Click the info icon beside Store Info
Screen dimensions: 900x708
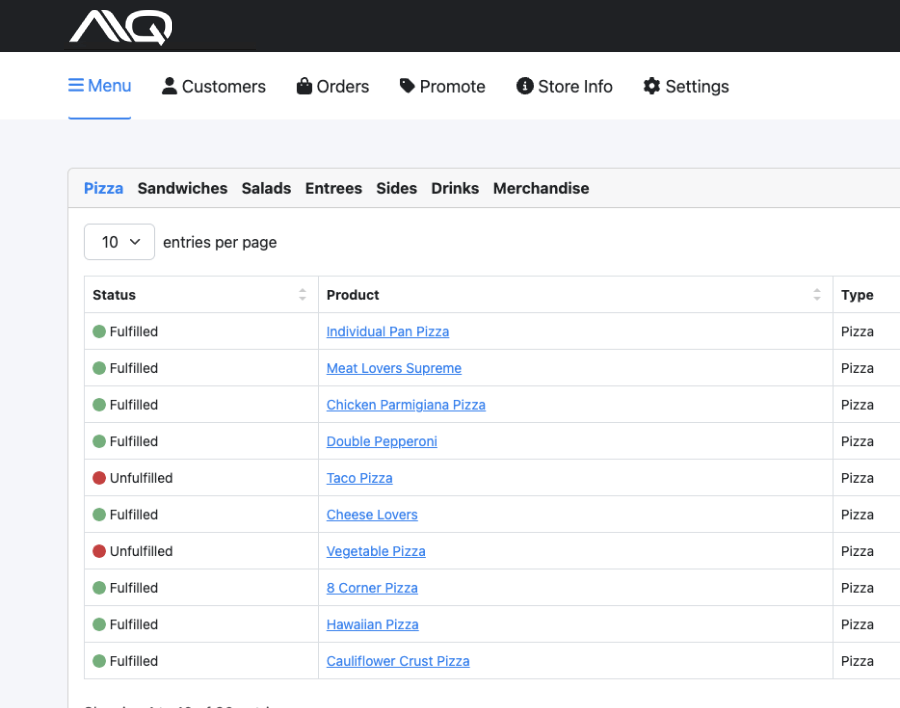pos(524,85)
